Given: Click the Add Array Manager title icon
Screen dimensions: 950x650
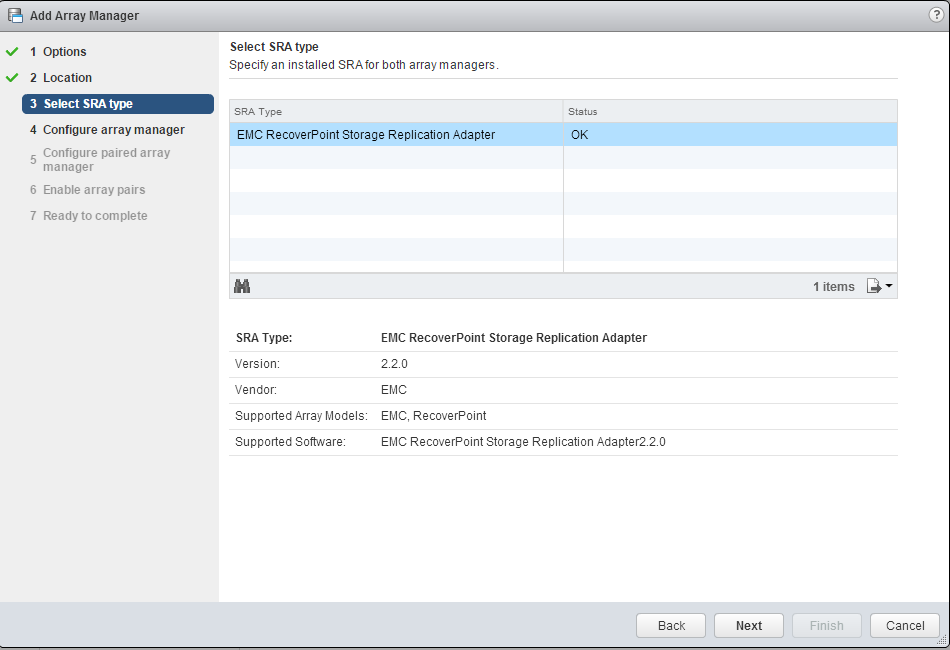Looking at the screenshot, I should tap(15, 16).
